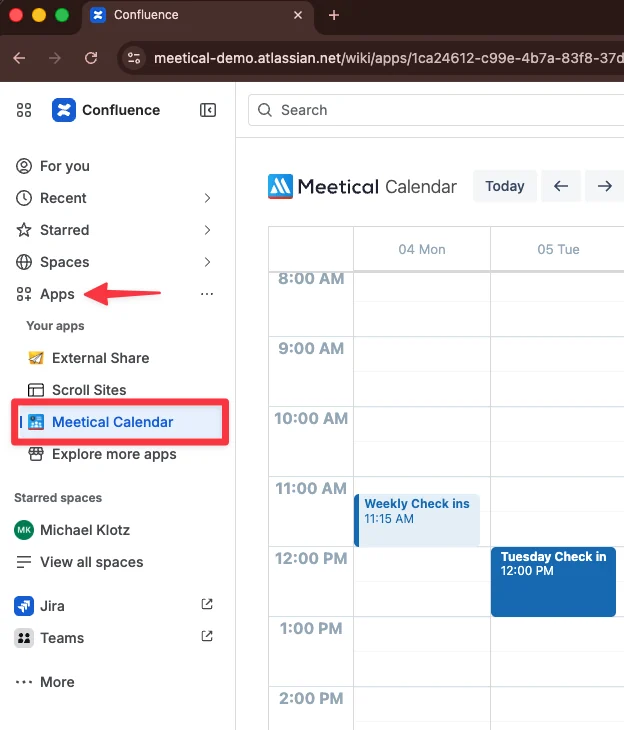Click the Today button
Screen dimensions: 624x730
click(505, 186)
